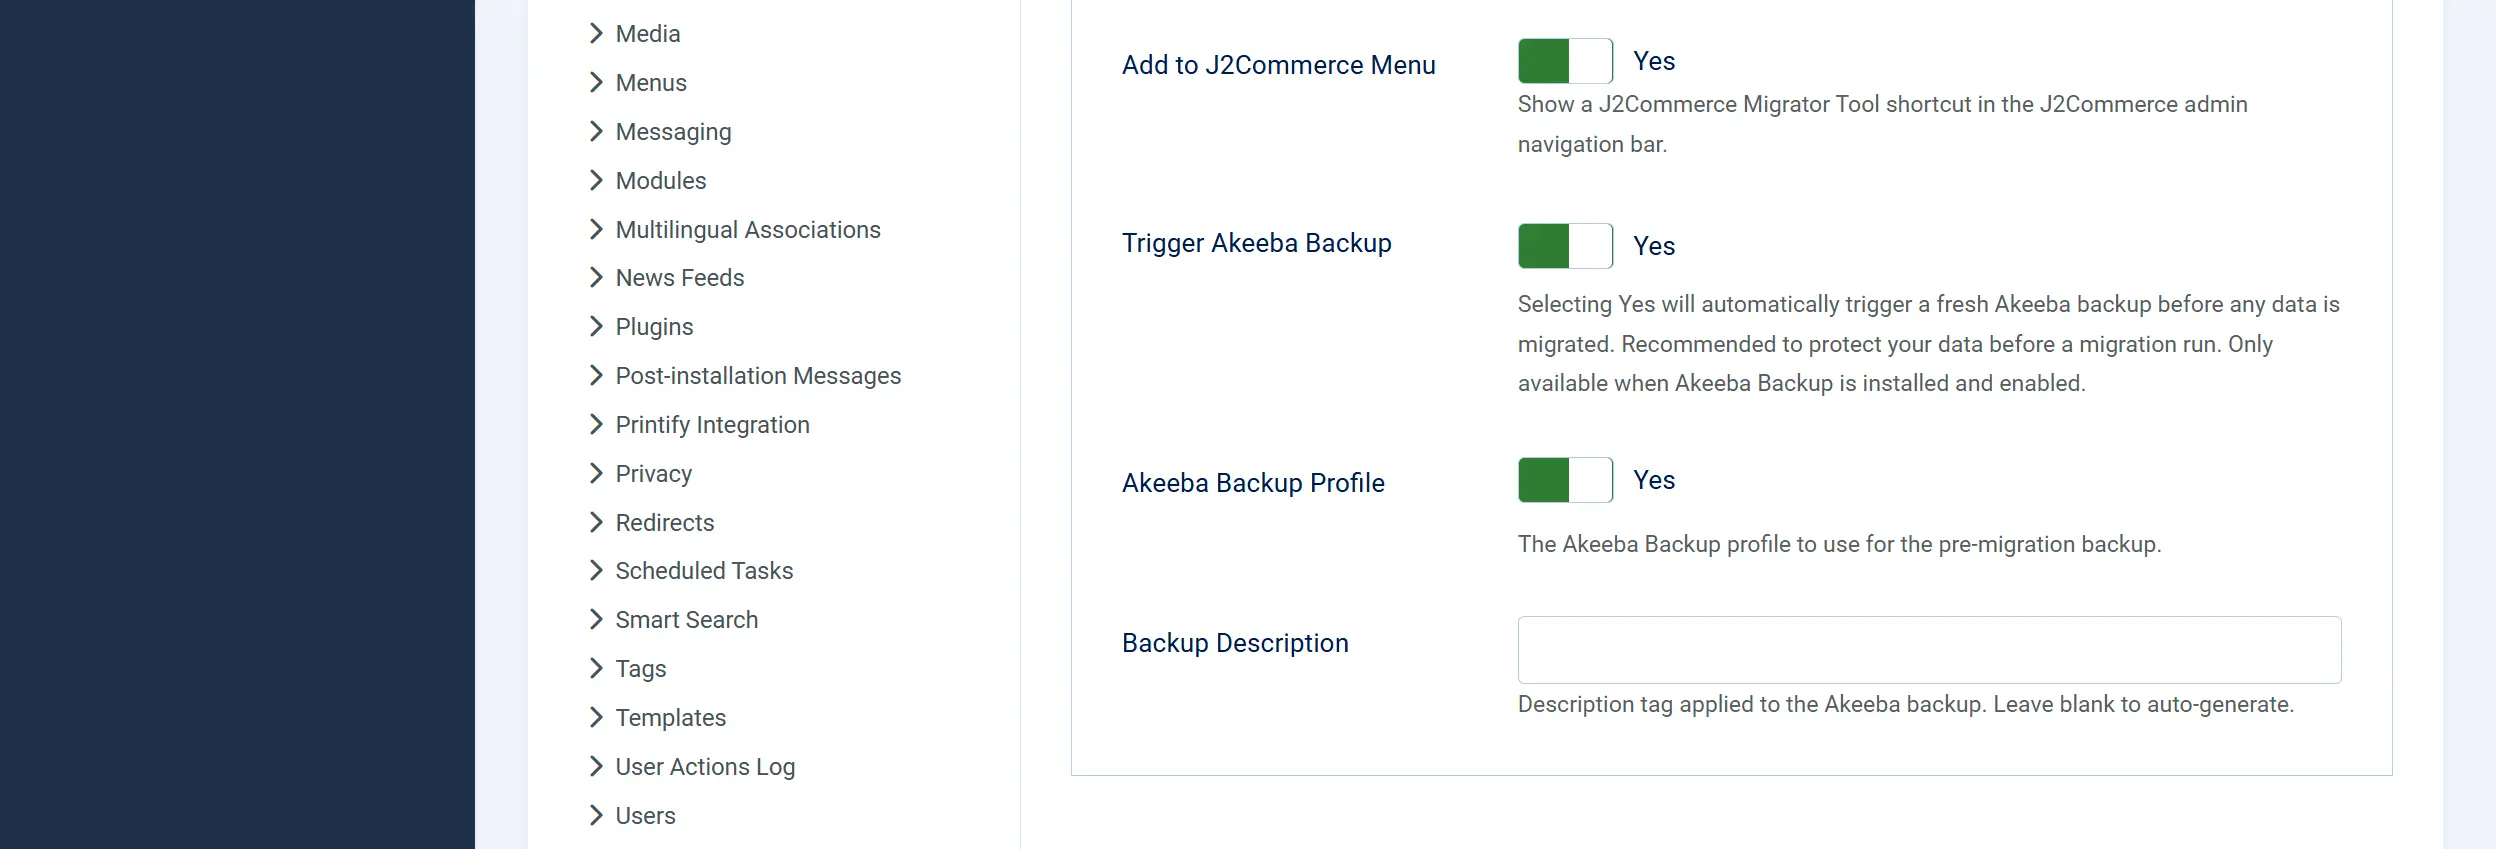Click the arrow icon beside Users
The width and height of the screenshot is (2496, 849).
(596, 815)
